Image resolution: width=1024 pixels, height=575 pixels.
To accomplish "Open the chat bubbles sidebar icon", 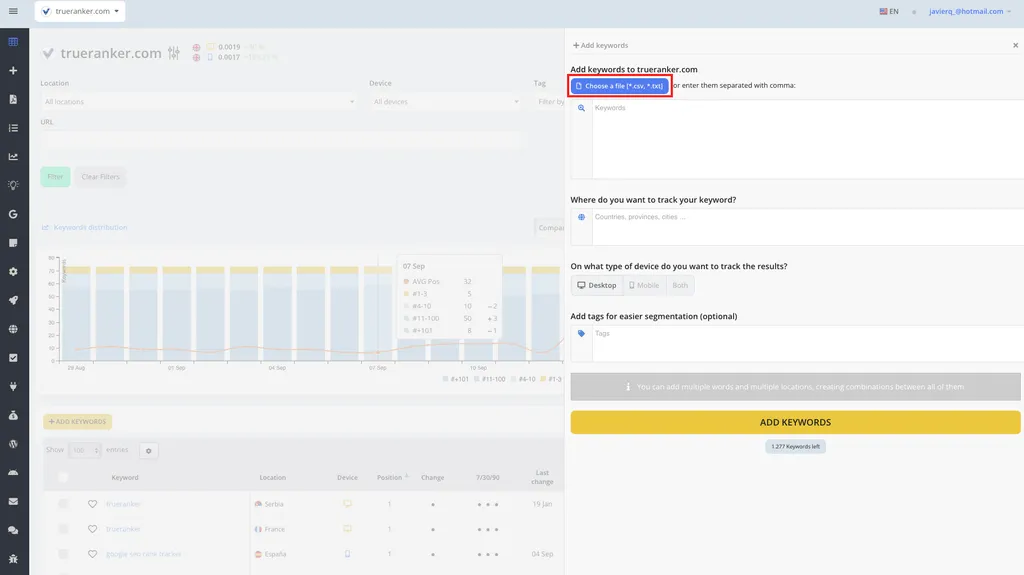I will pos(13,530).
